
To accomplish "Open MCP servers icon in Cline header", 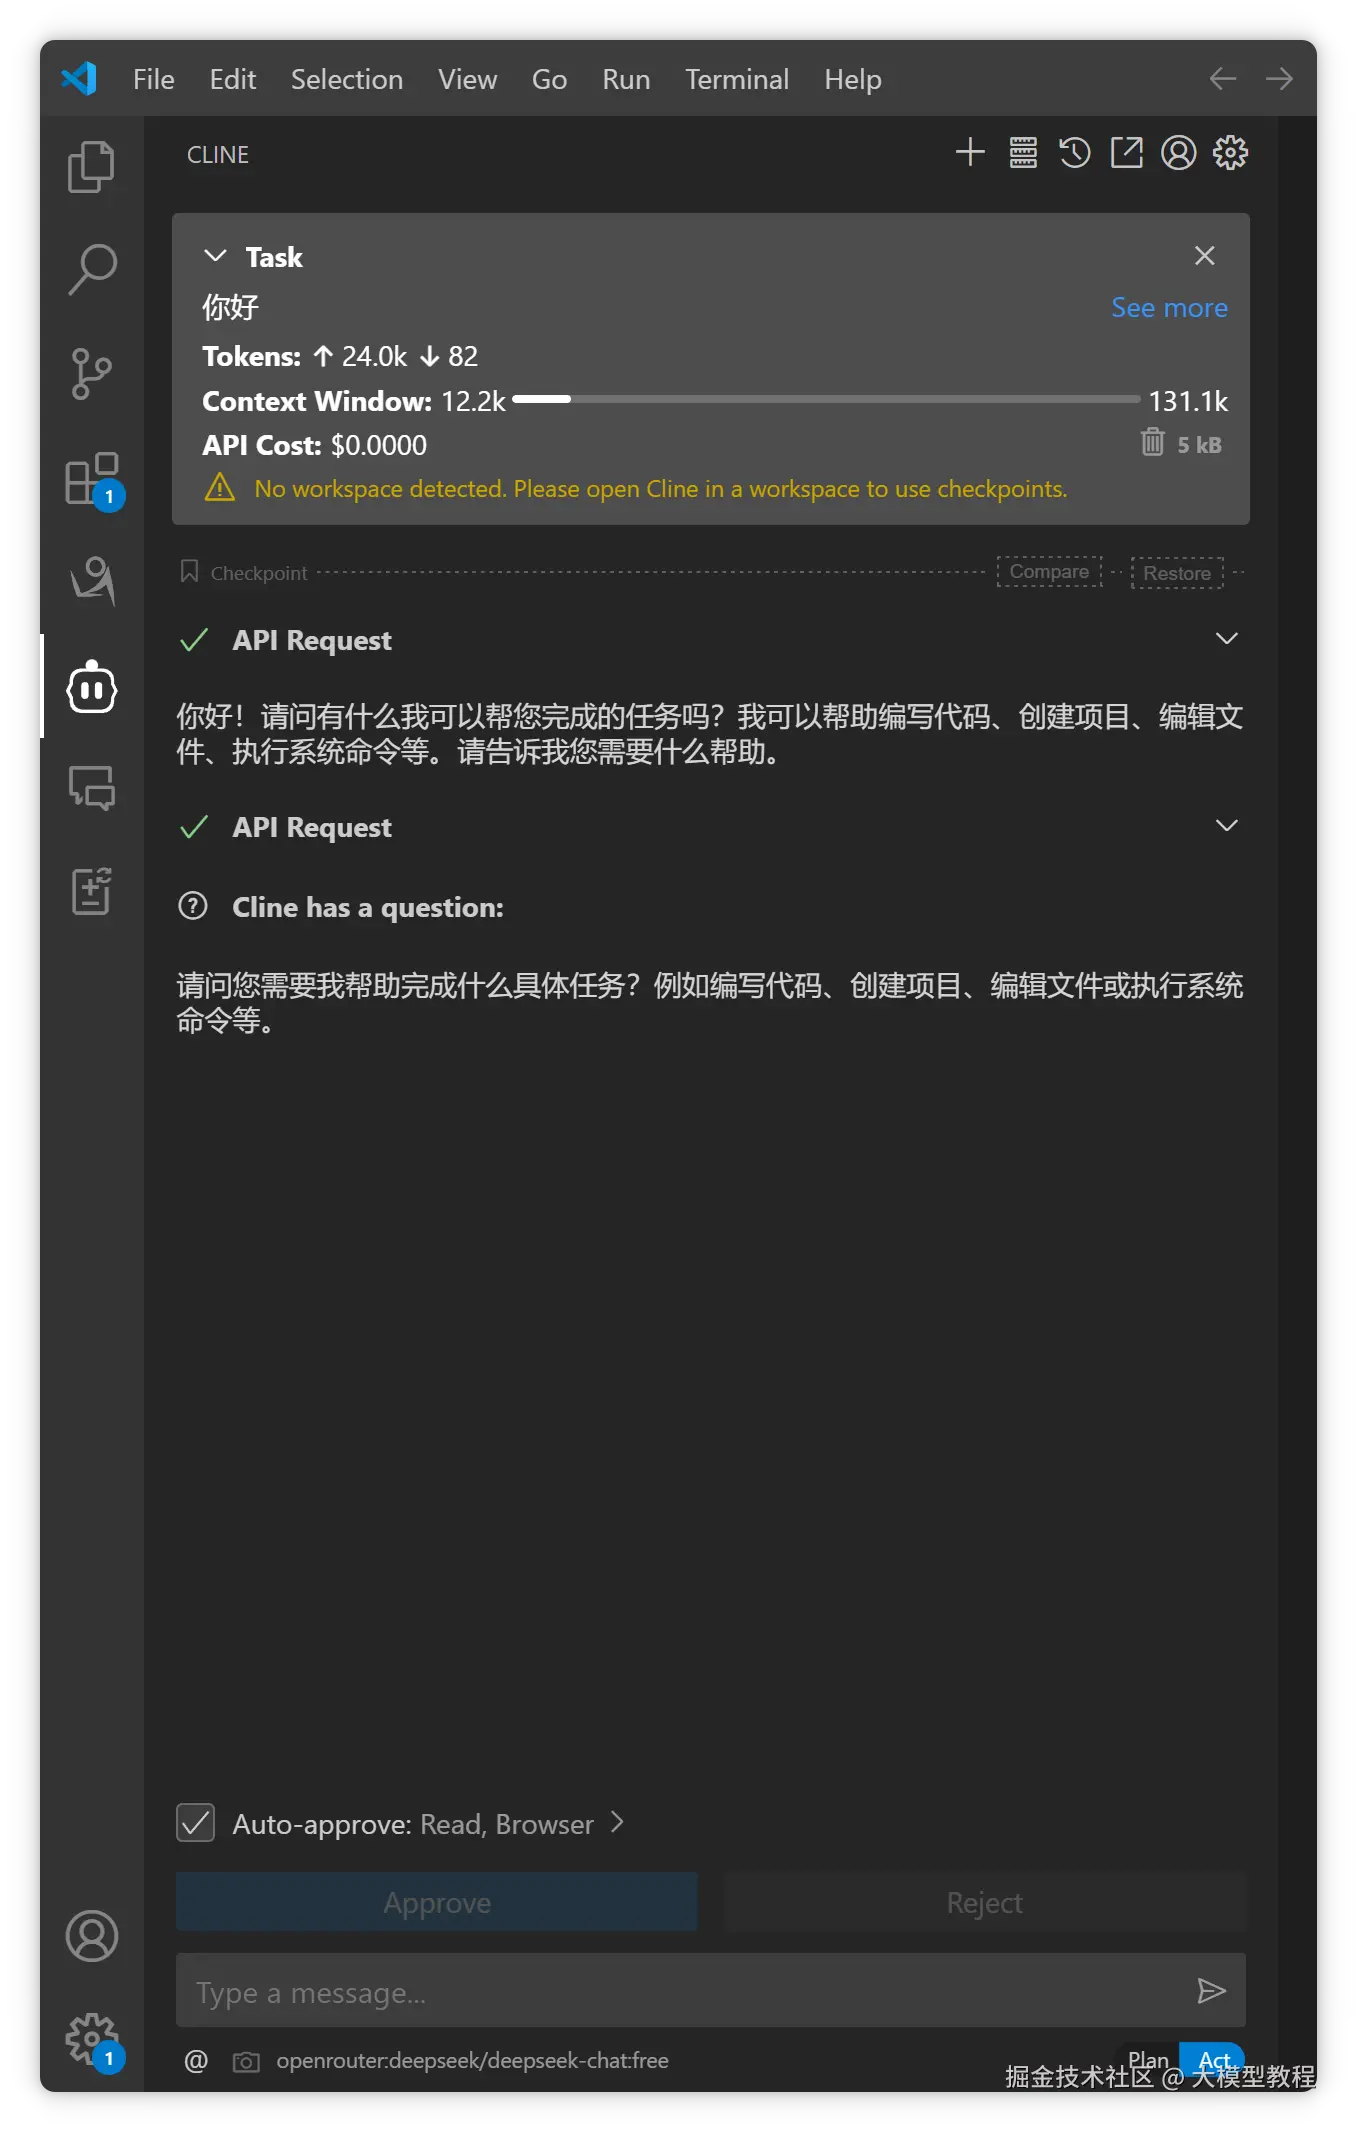I will tap(1023, 153).
